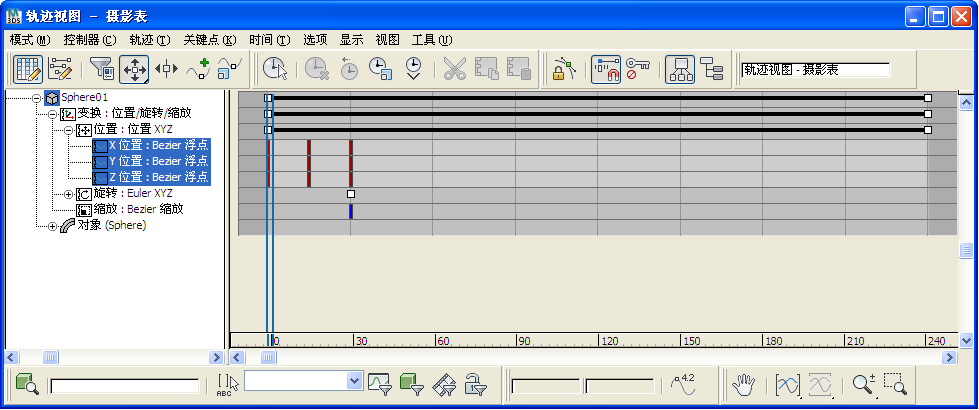
Task: Toggle Snap Frames magnet icon
Action: point(606,69)
